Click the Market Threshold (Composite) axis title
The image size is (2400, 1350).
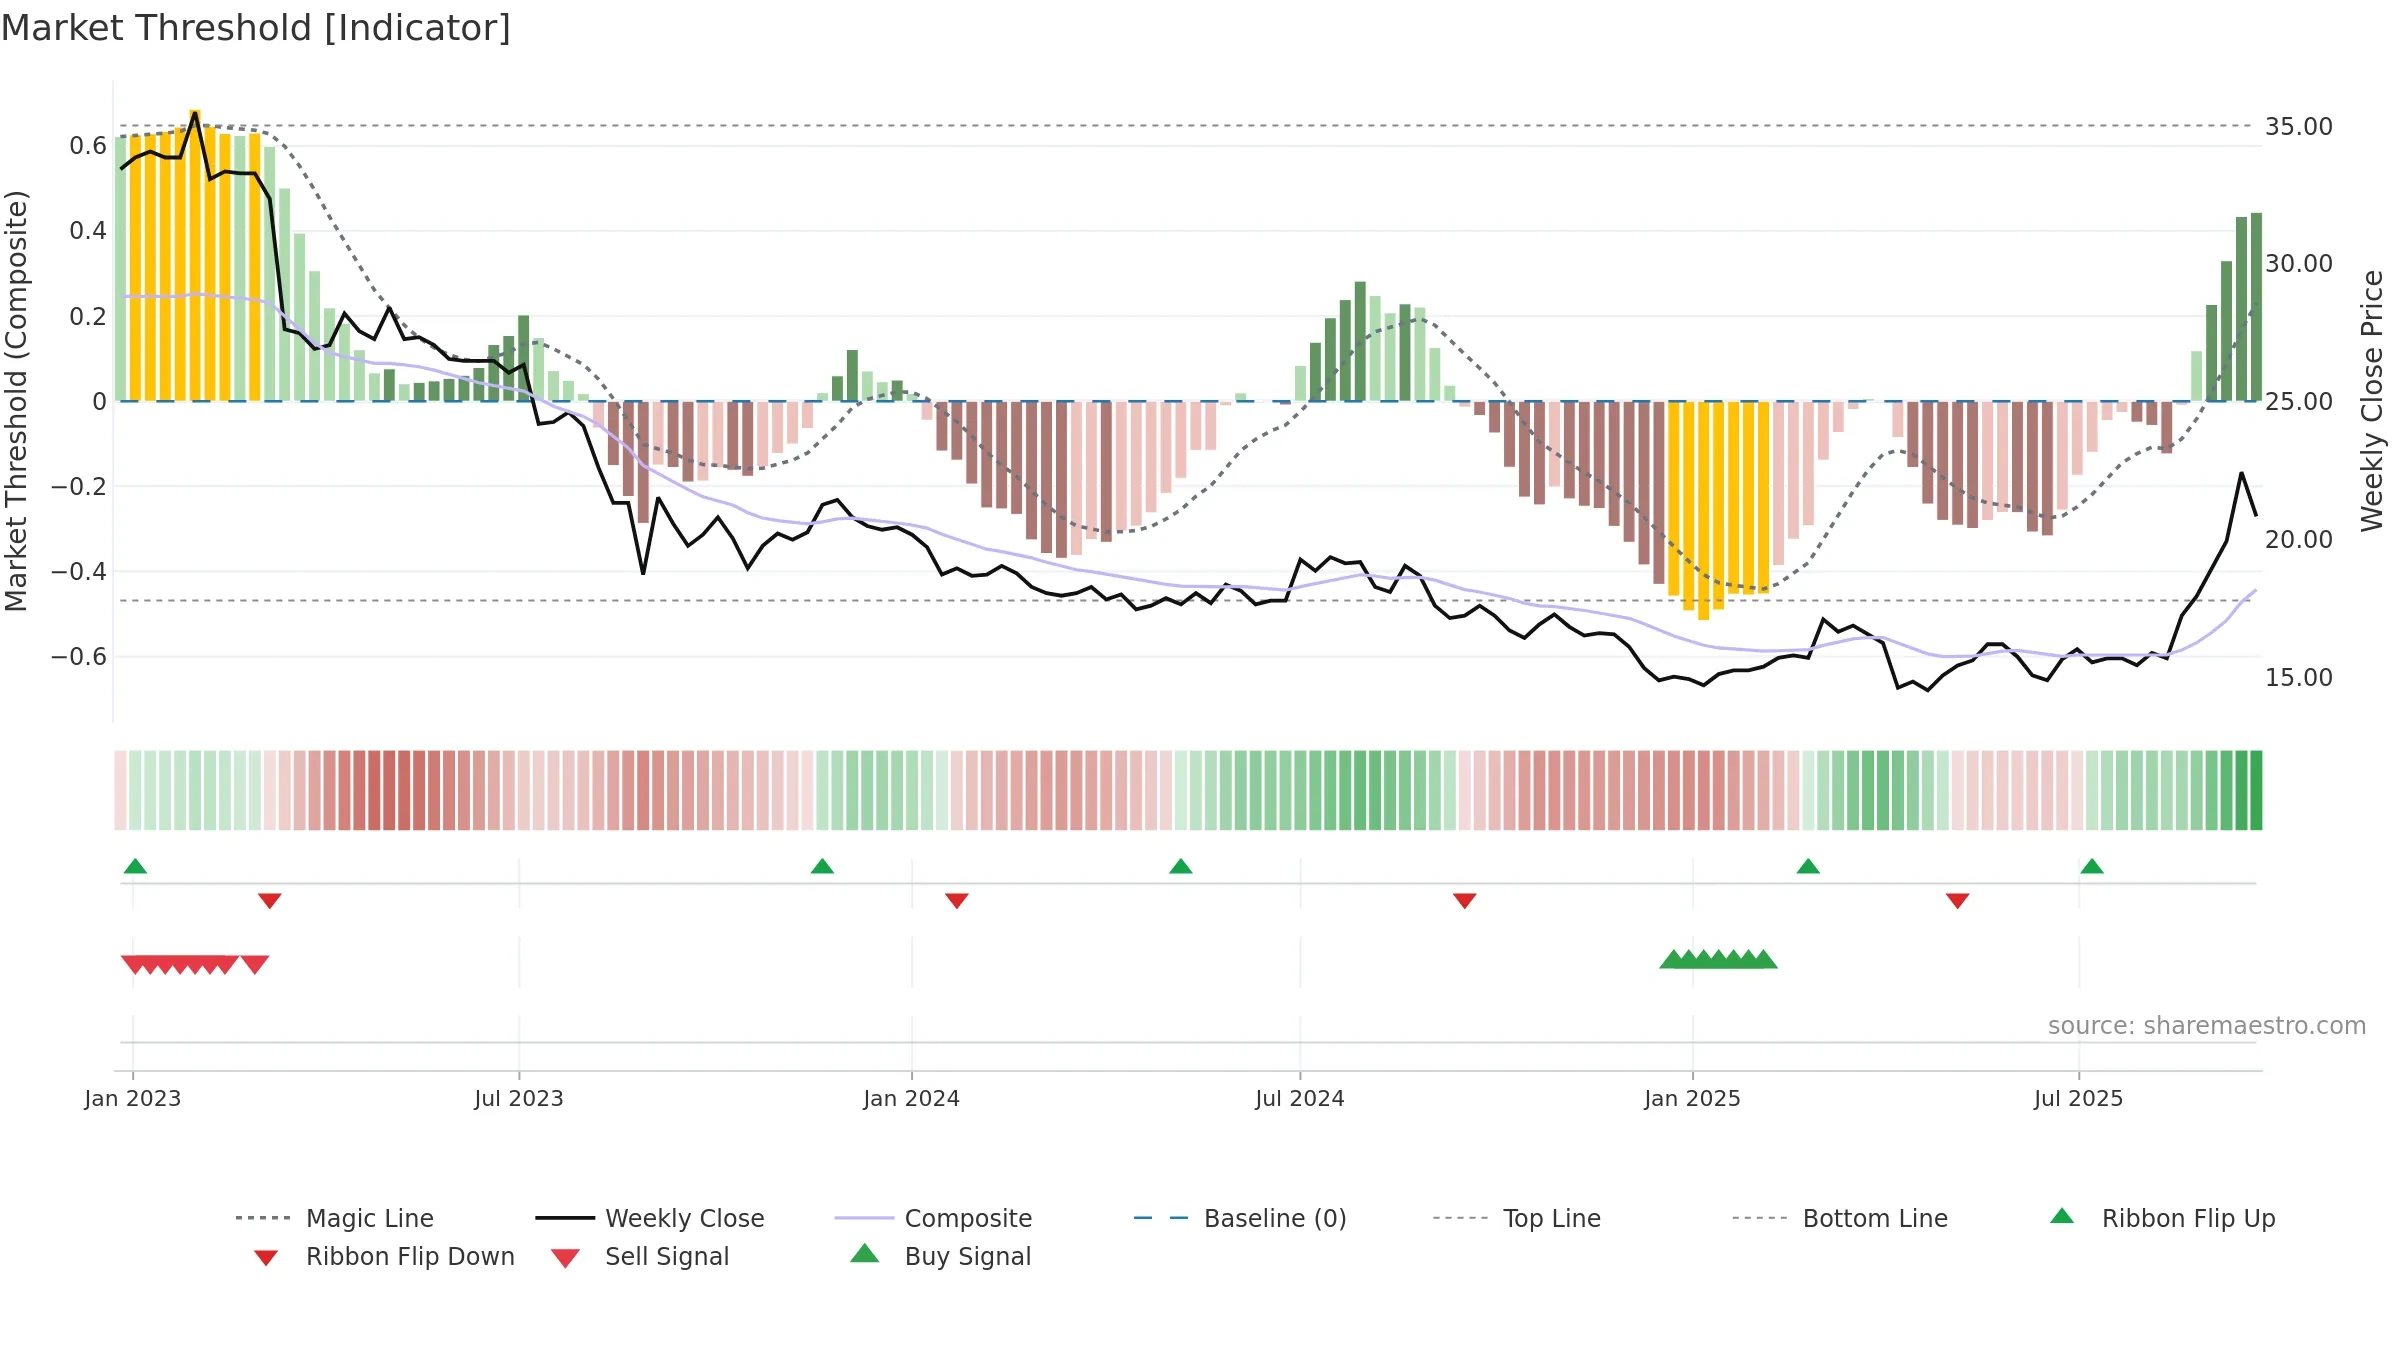point(16,400)
